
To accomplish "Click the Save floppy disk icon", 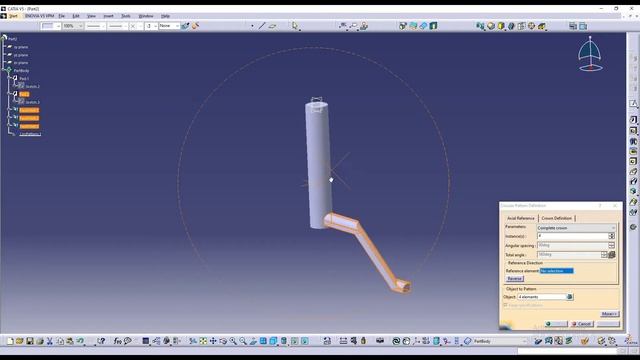I will coord(30,341).
